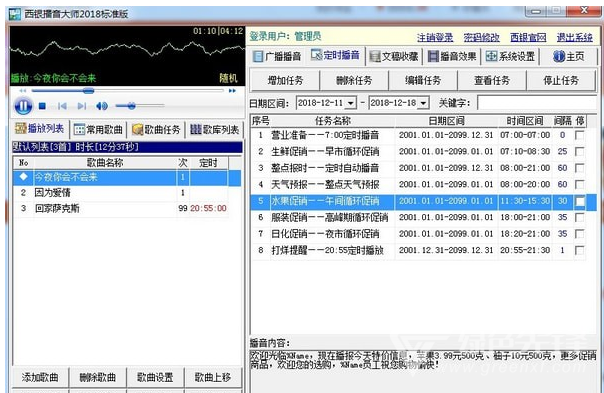The image size is (604, 393).
Task: Open the 常用歌曲 tab
Action: 99,130
